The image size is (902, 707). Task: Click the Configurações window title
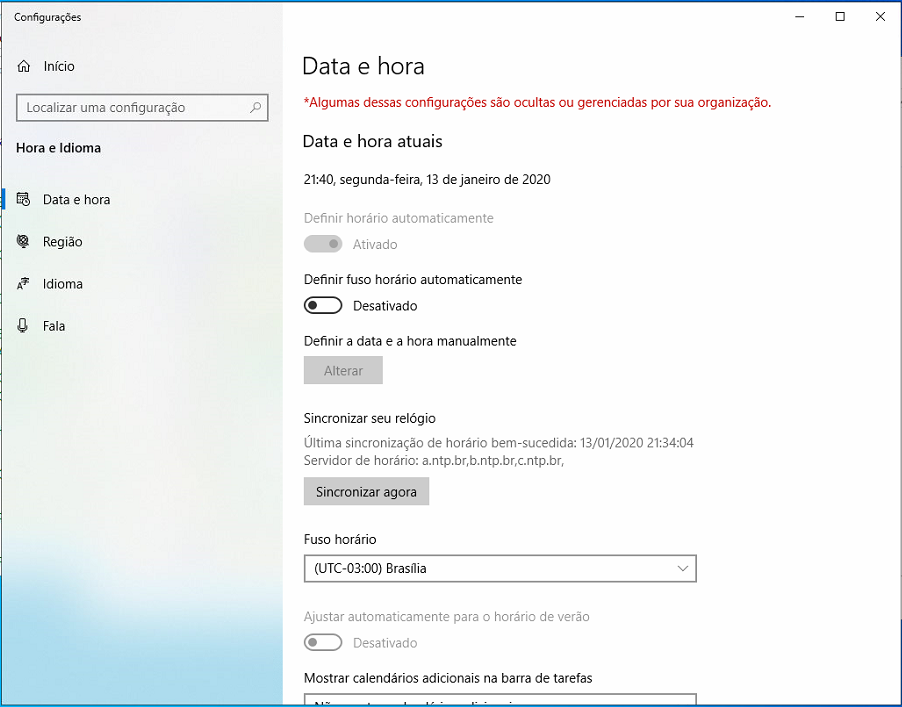pos(48,17)
